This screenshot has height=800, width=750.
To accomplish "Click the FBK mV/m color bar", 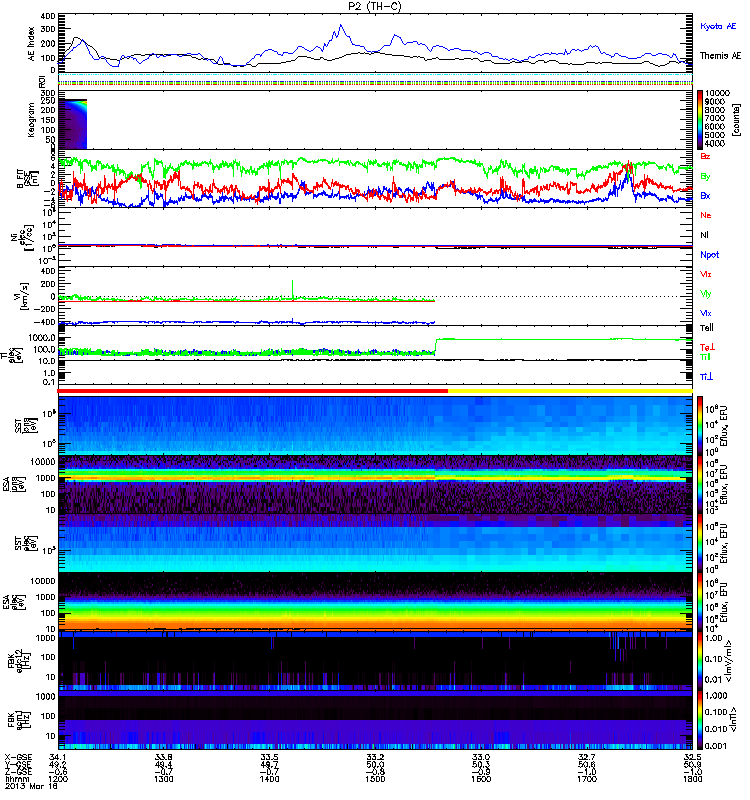I will tap(700, 661).
